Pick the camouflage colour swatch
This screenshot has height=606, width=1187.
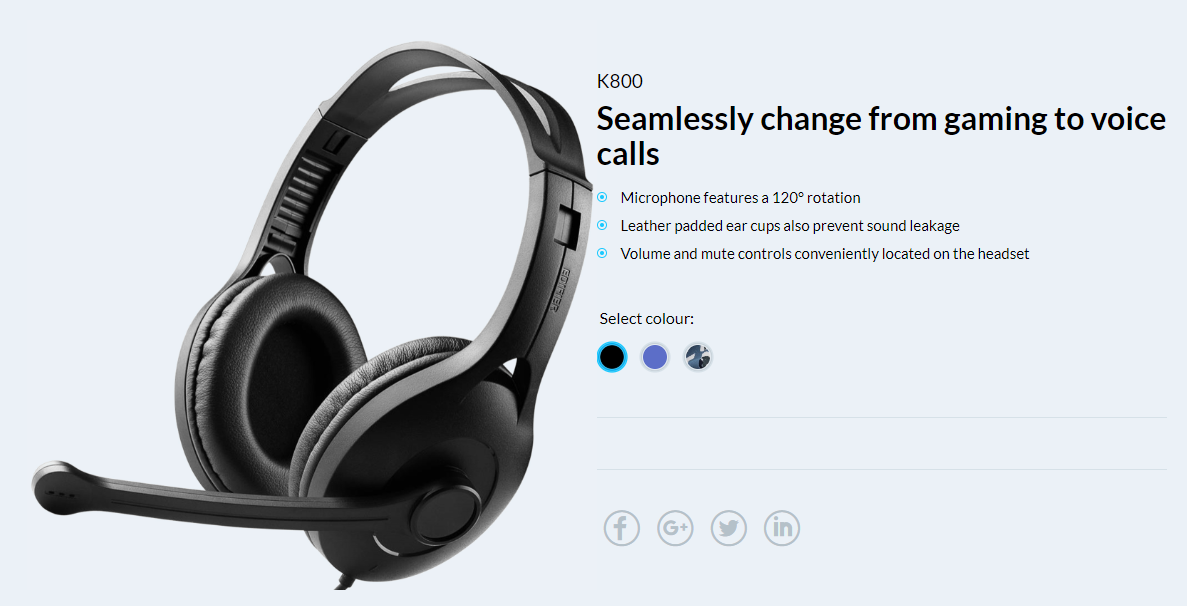[698, 356]
